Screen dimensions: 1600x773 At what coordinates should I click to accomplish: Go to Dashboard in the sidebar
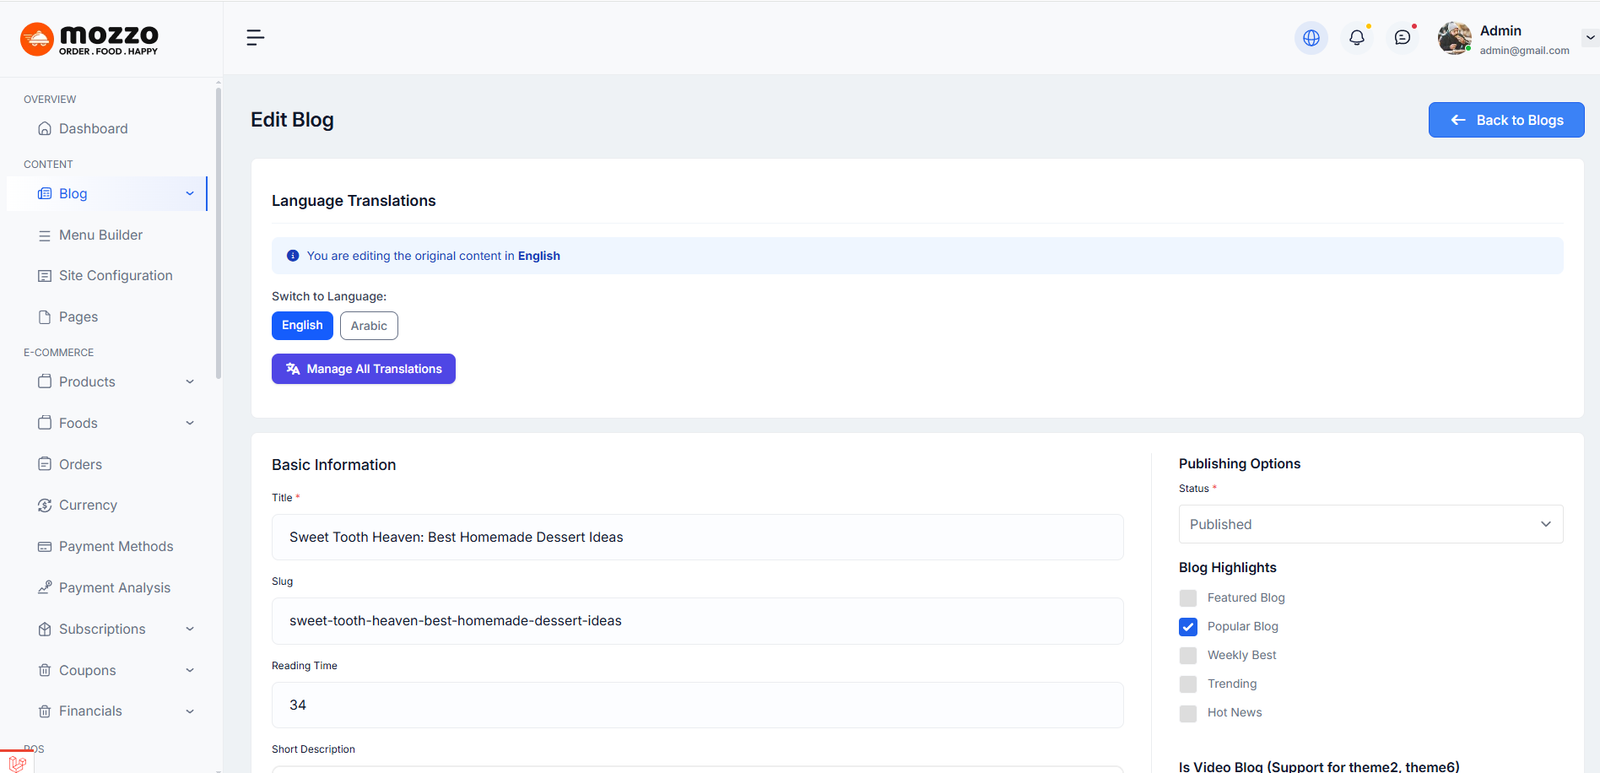tap(93, 129)
